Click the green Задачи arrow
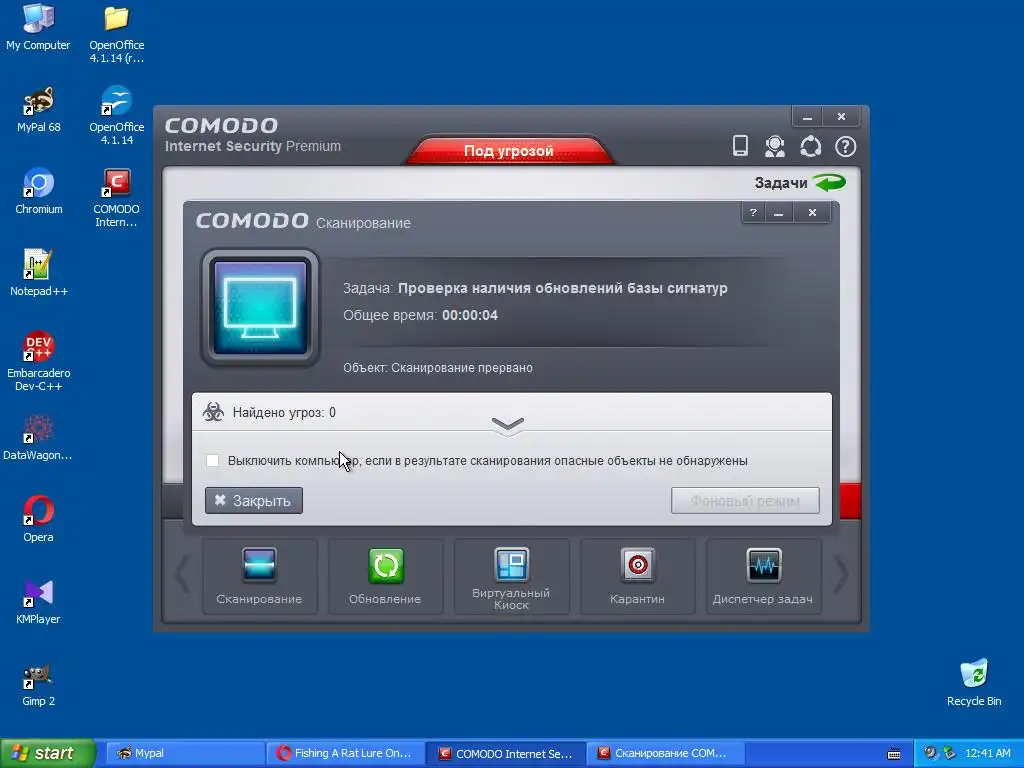This screenshot has width=1024, height=768. coord(829,182)
